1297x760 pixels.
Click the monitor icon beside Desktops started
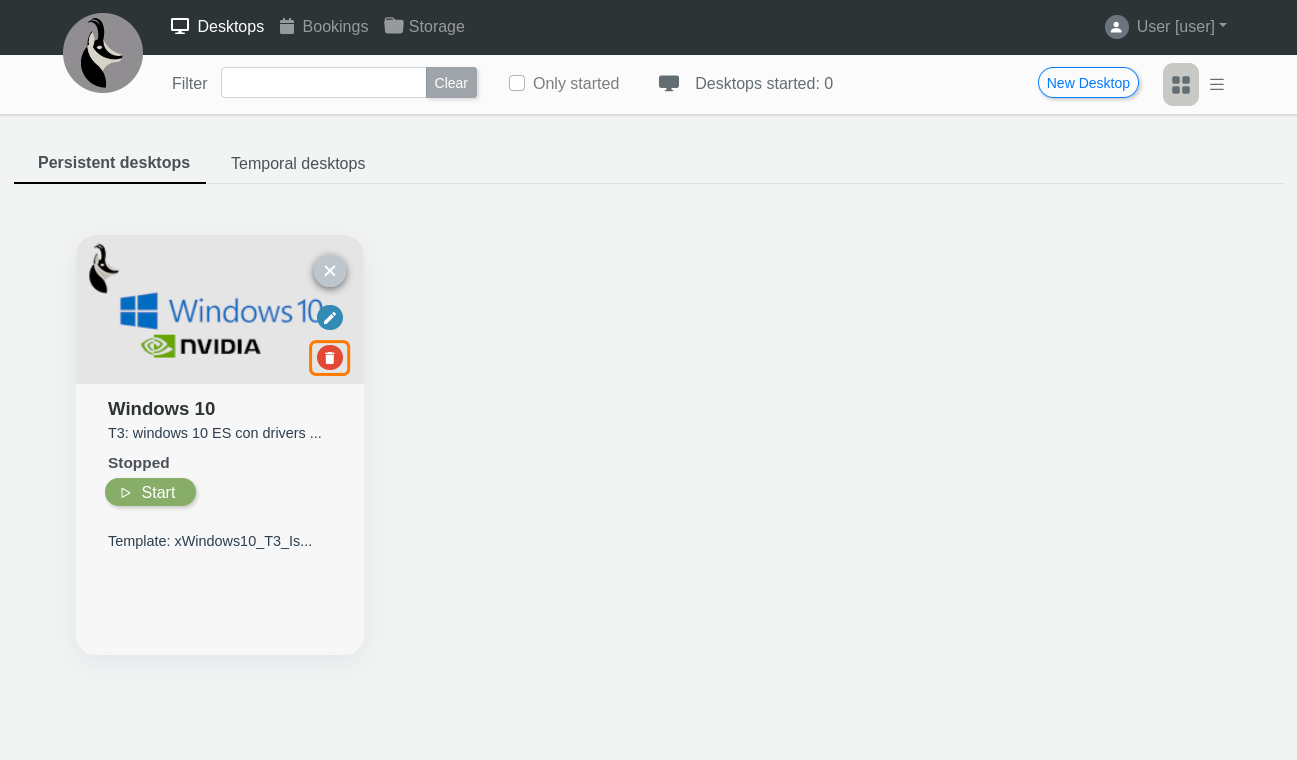click(x=669, y=83)
